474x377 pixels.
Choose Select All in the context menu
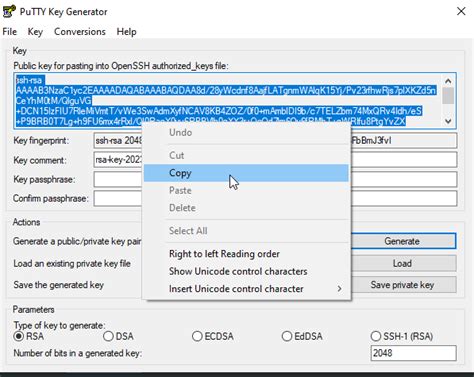(246, 231)
